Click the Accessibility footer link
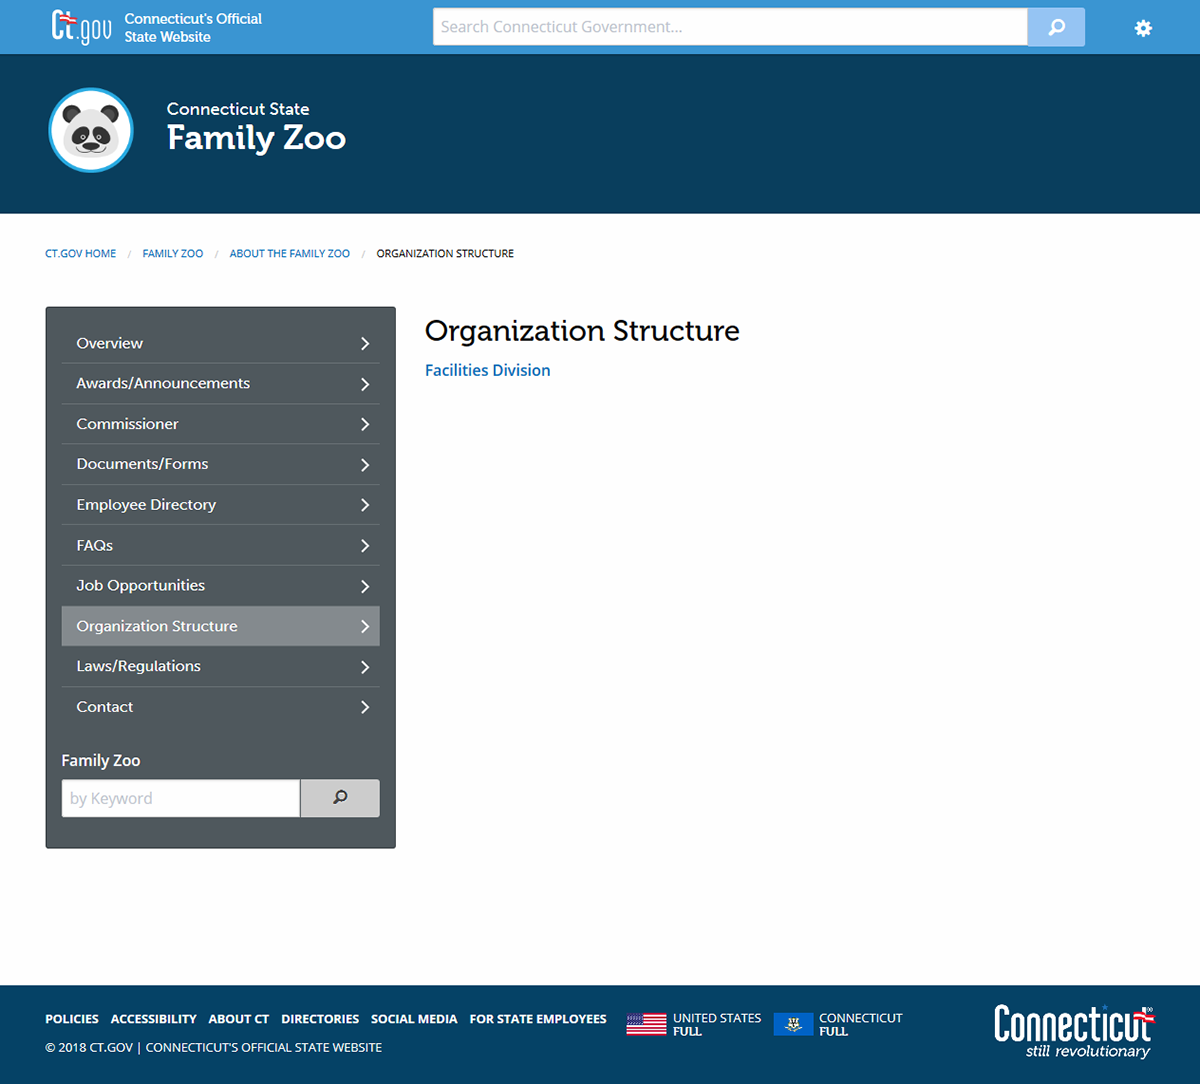This screenshot has width=1200, height=1084. click(153, 1019)
